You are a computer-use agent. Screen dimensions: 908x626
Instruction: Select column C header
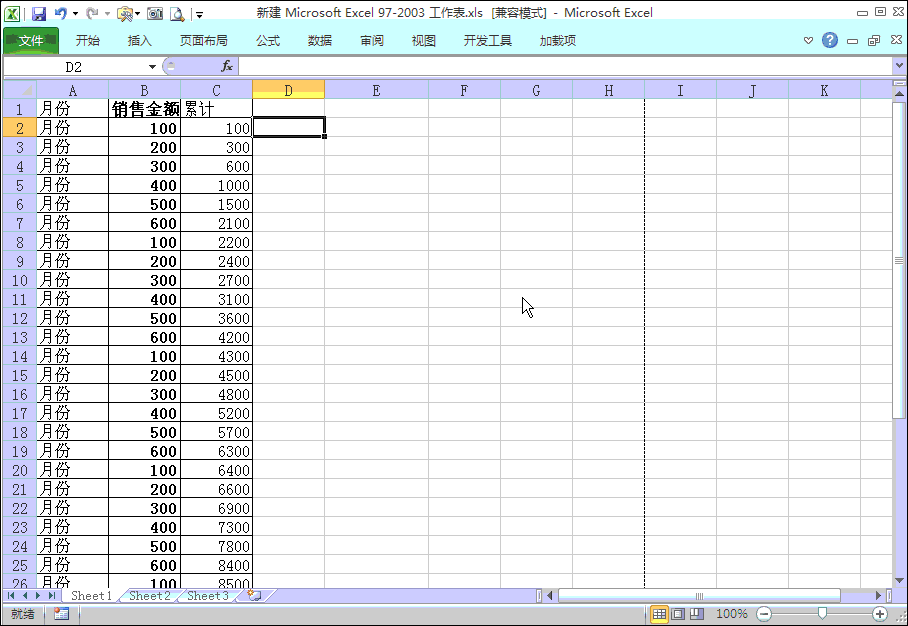216,90
